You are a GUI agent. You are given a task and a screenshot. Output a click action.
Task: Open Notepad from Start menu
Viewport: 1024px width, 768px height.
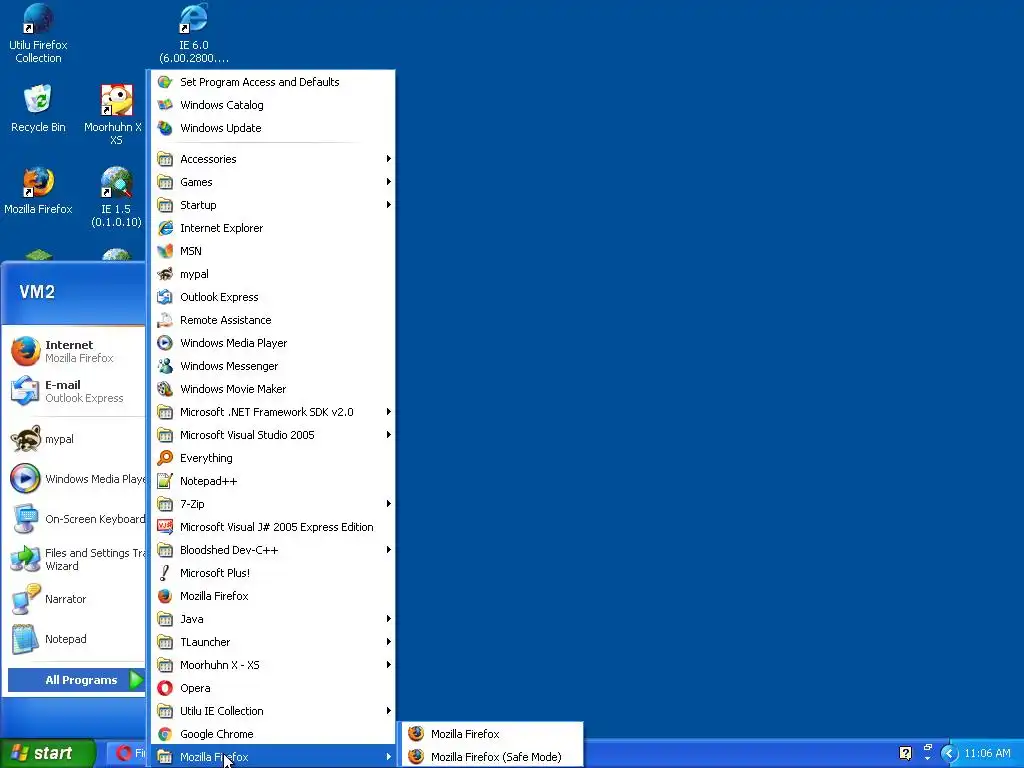(76, 639)
